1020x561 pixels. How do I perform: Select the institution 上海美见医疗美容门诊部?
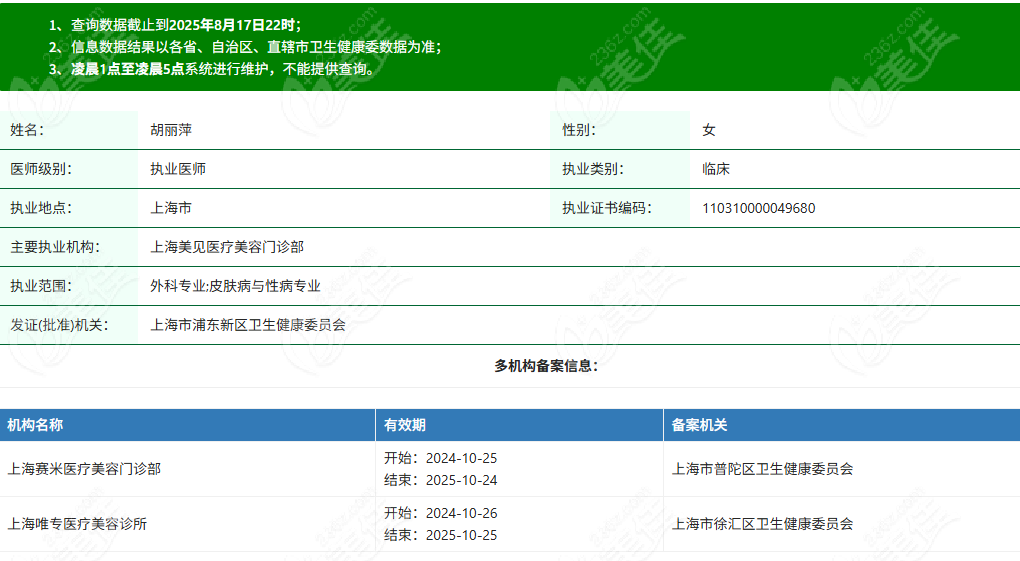(x=227, y=247)
